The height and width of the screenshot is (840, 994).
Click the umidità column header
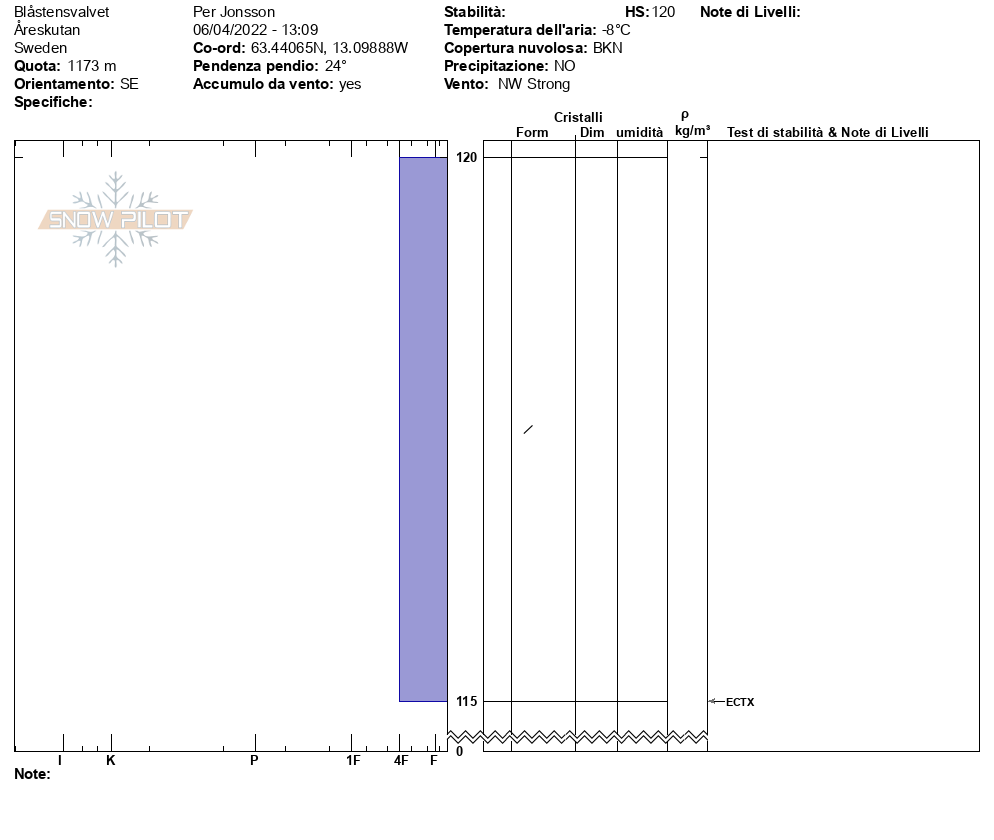pyautogui.click(x=639, y=132)
